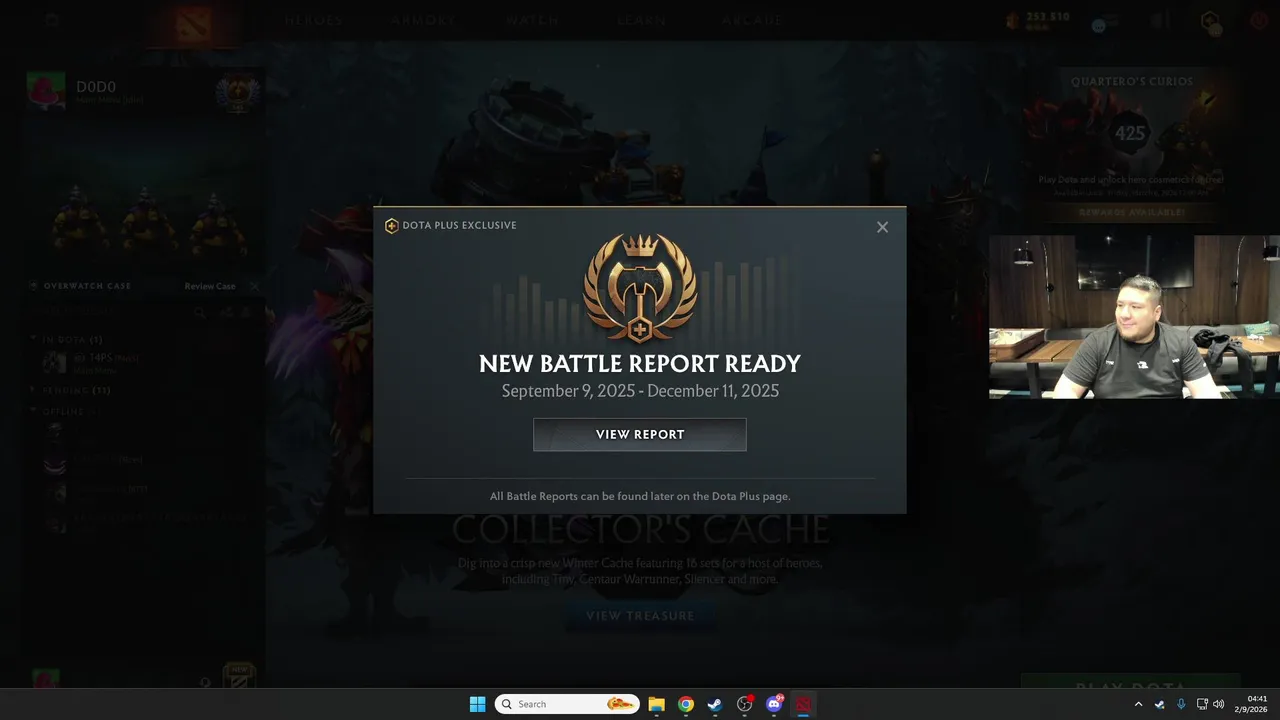Open Steam from the taskbar
The width and height of the screenshot is (1280, 720).
click(x=715, y=704)
